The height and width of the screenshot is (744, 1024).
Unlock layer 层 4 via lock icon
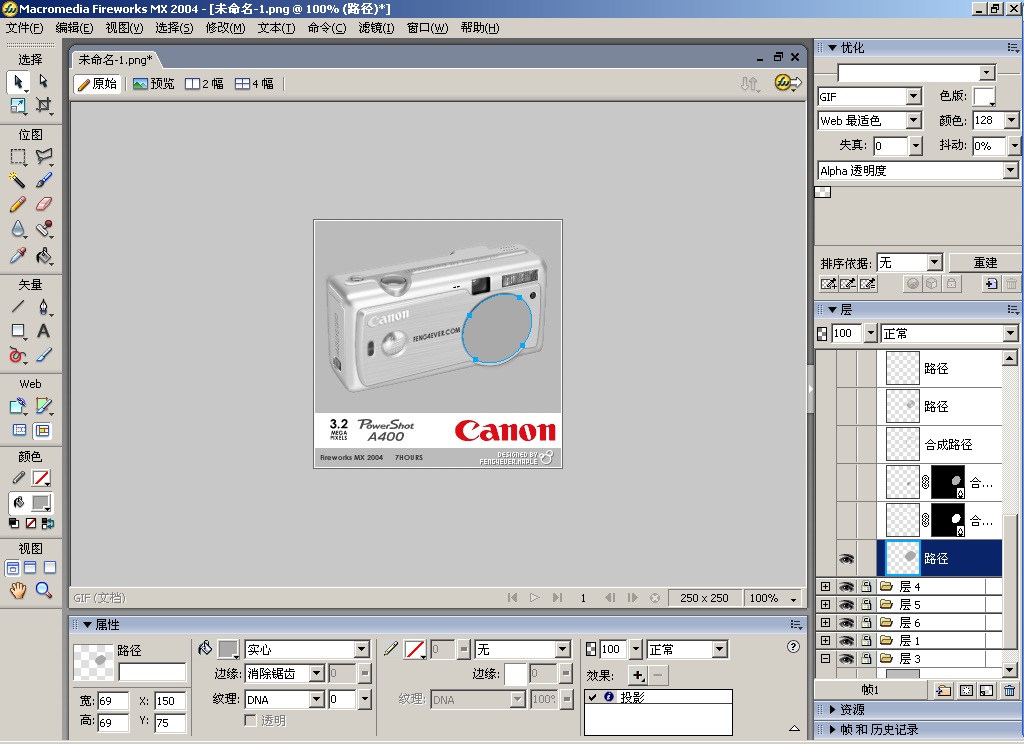coord(866,587)
